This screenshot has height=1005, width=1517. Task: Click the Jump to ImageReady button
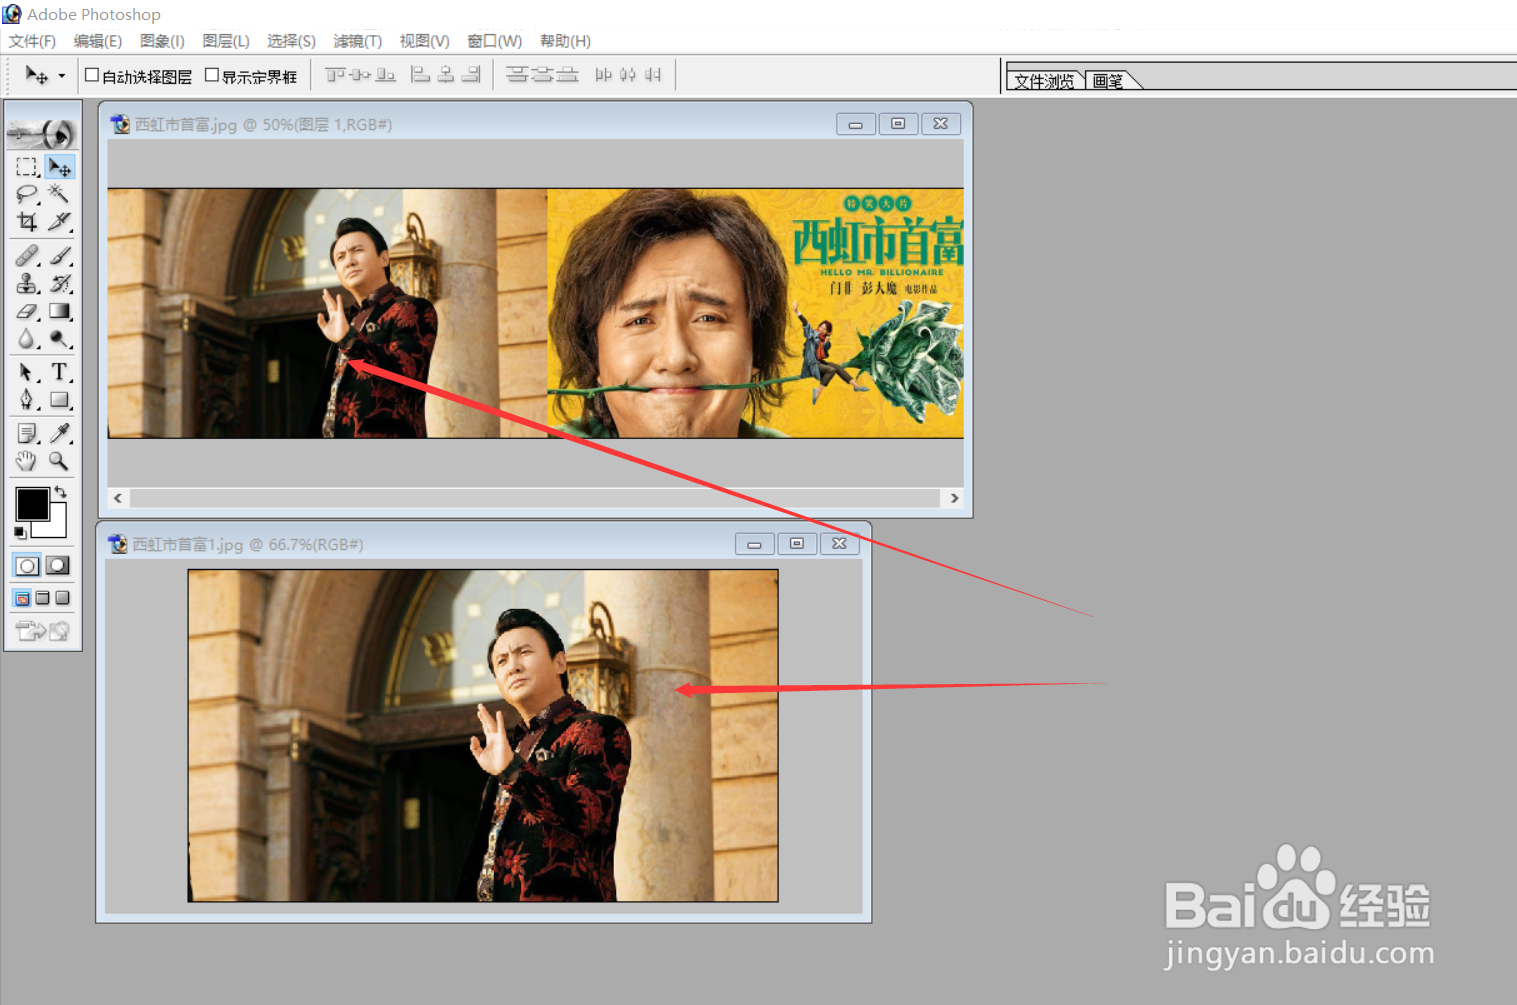(43, 631)
